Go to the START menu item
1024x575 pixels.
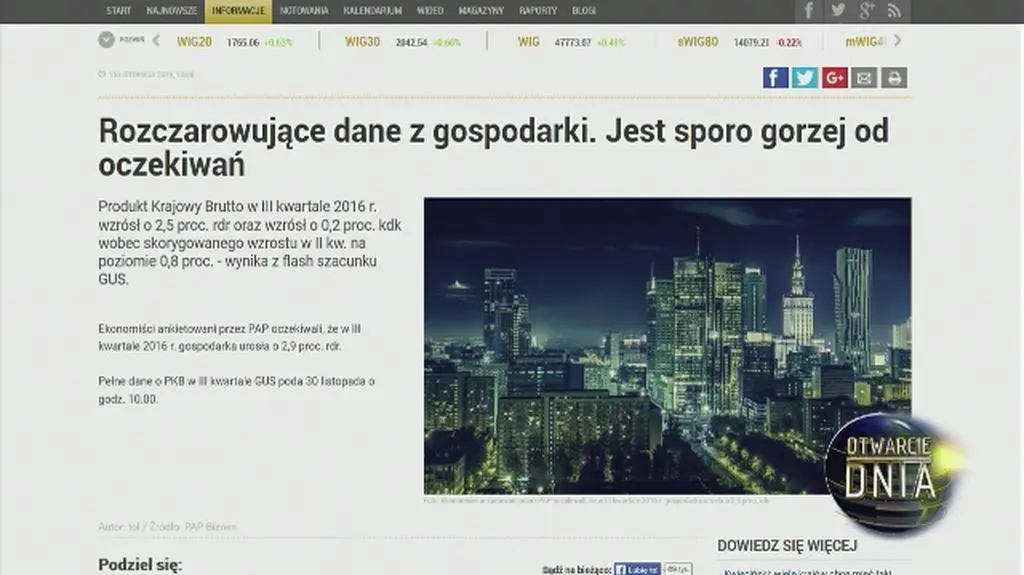(x=119, y=10)
